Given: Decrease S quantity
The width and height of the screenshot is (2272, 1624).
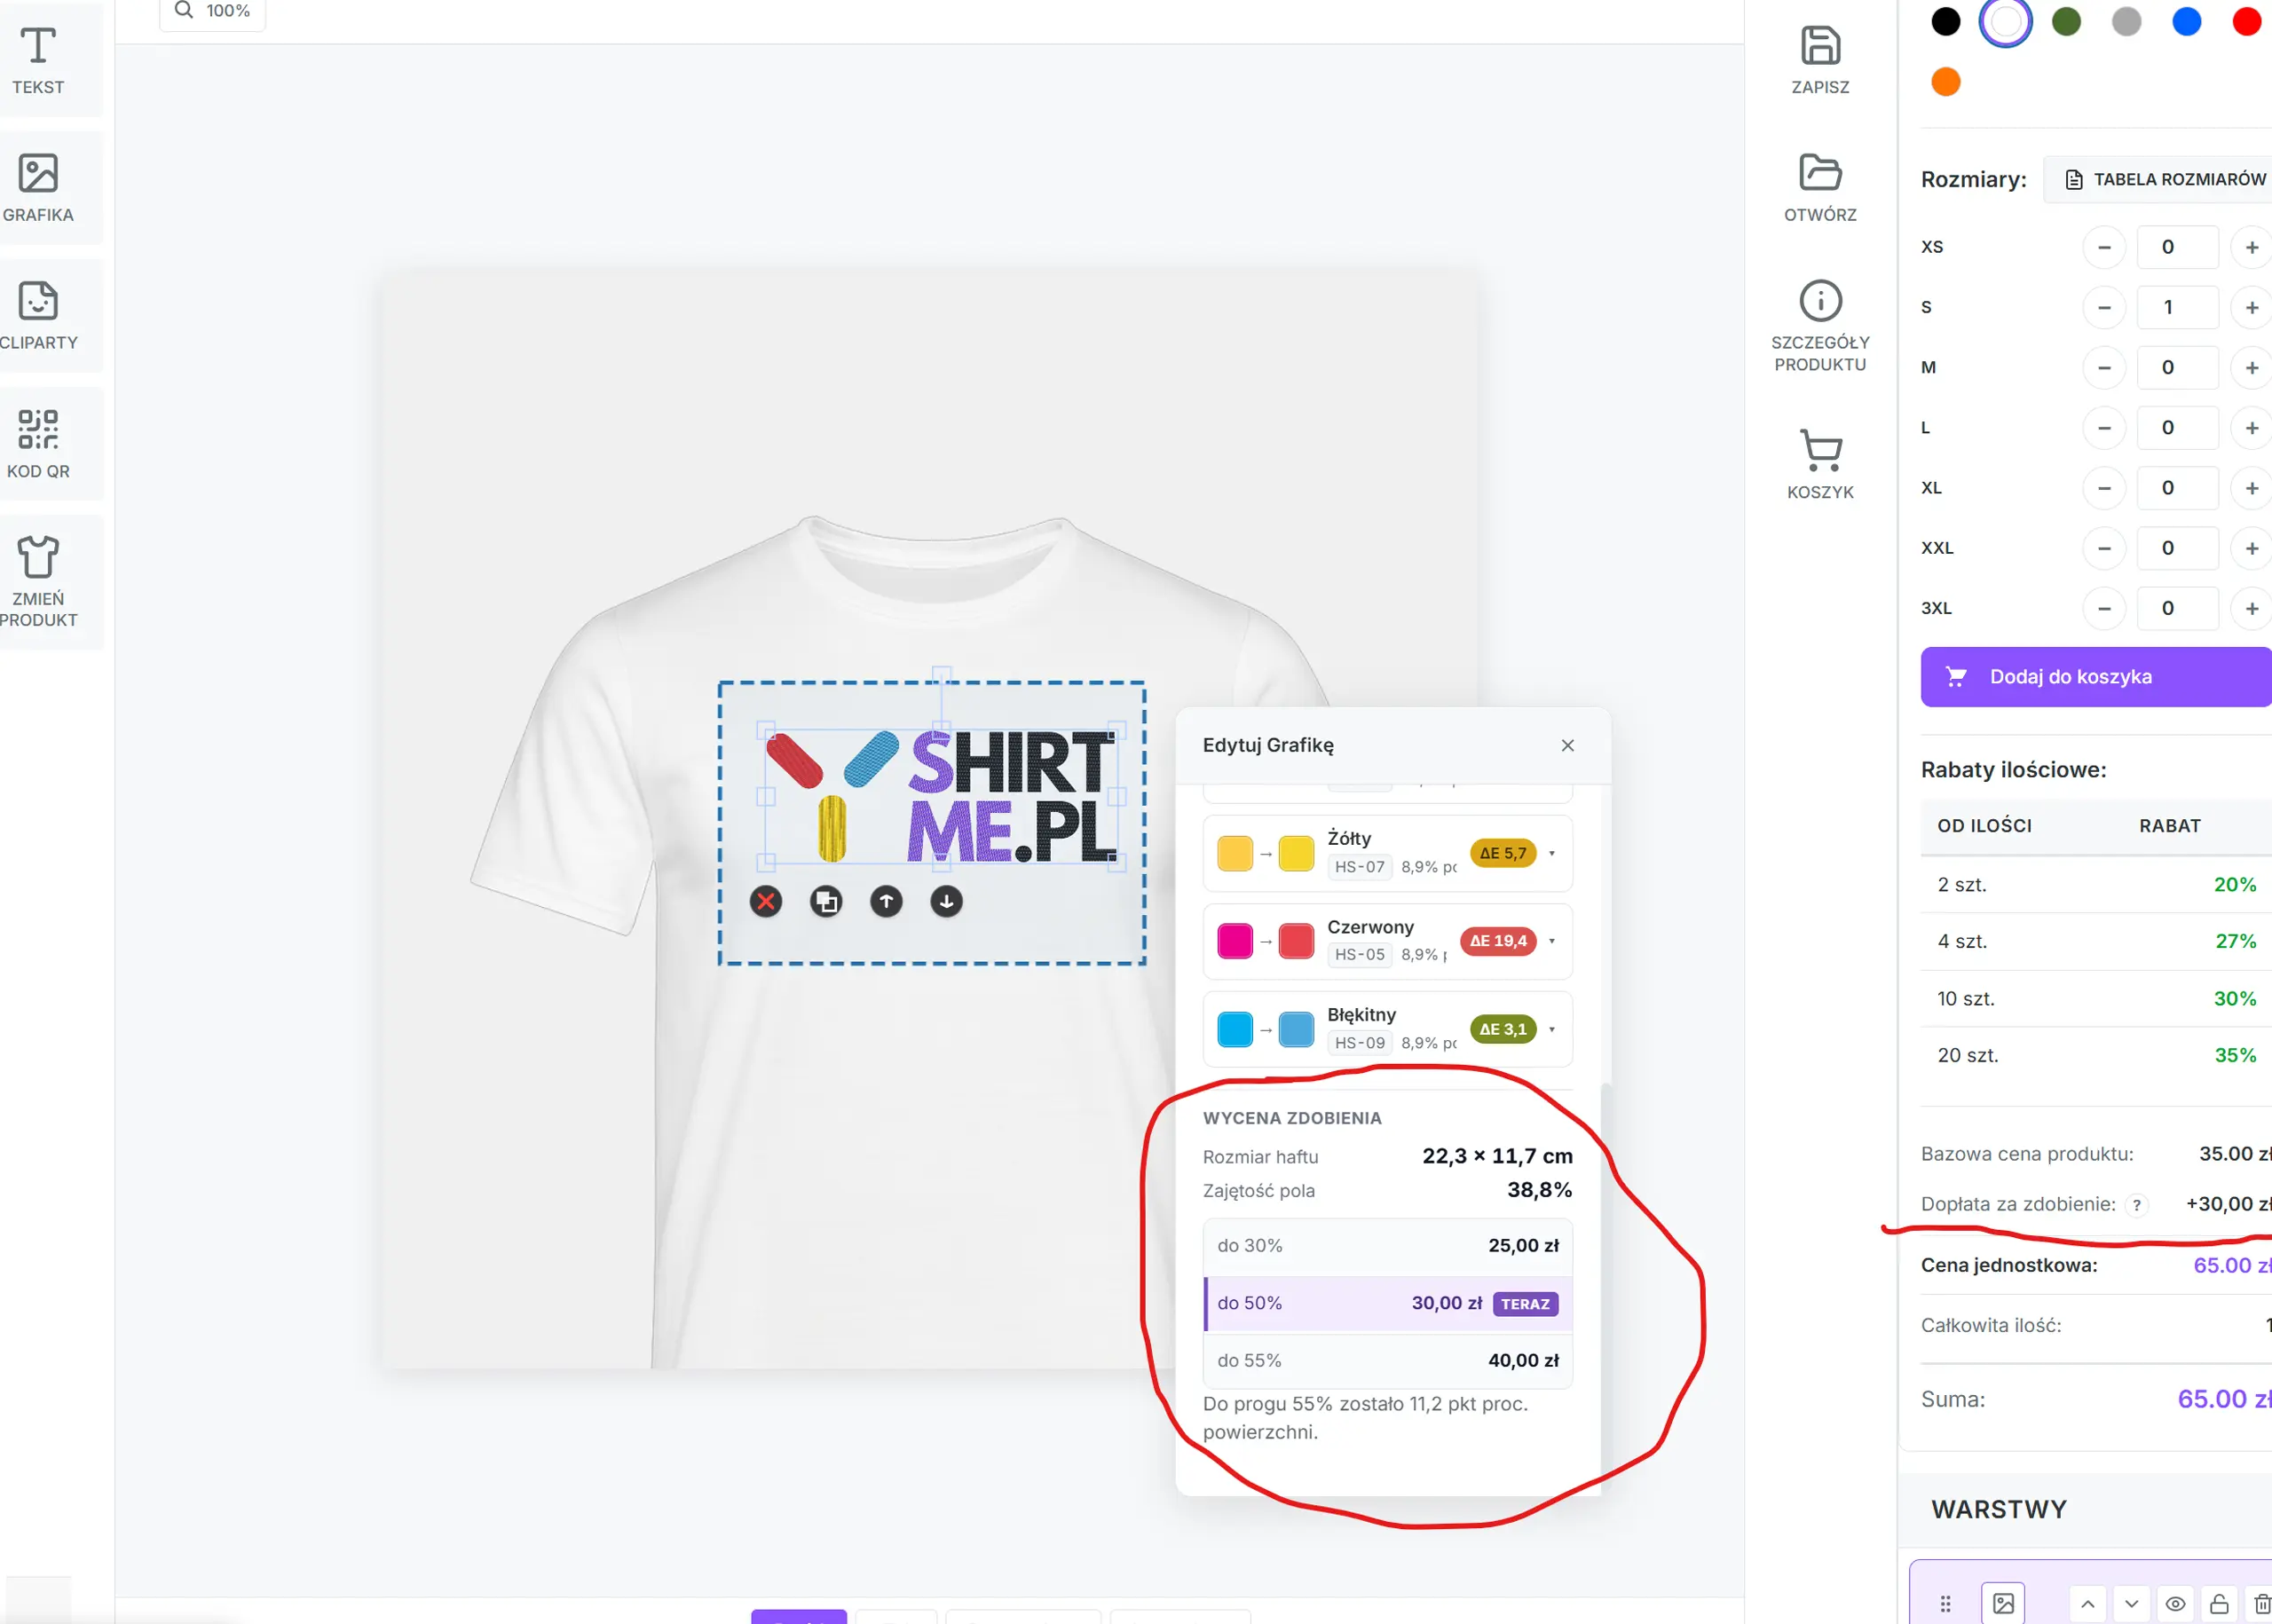Looking at the screenshot, I should tap(2104, 307).
